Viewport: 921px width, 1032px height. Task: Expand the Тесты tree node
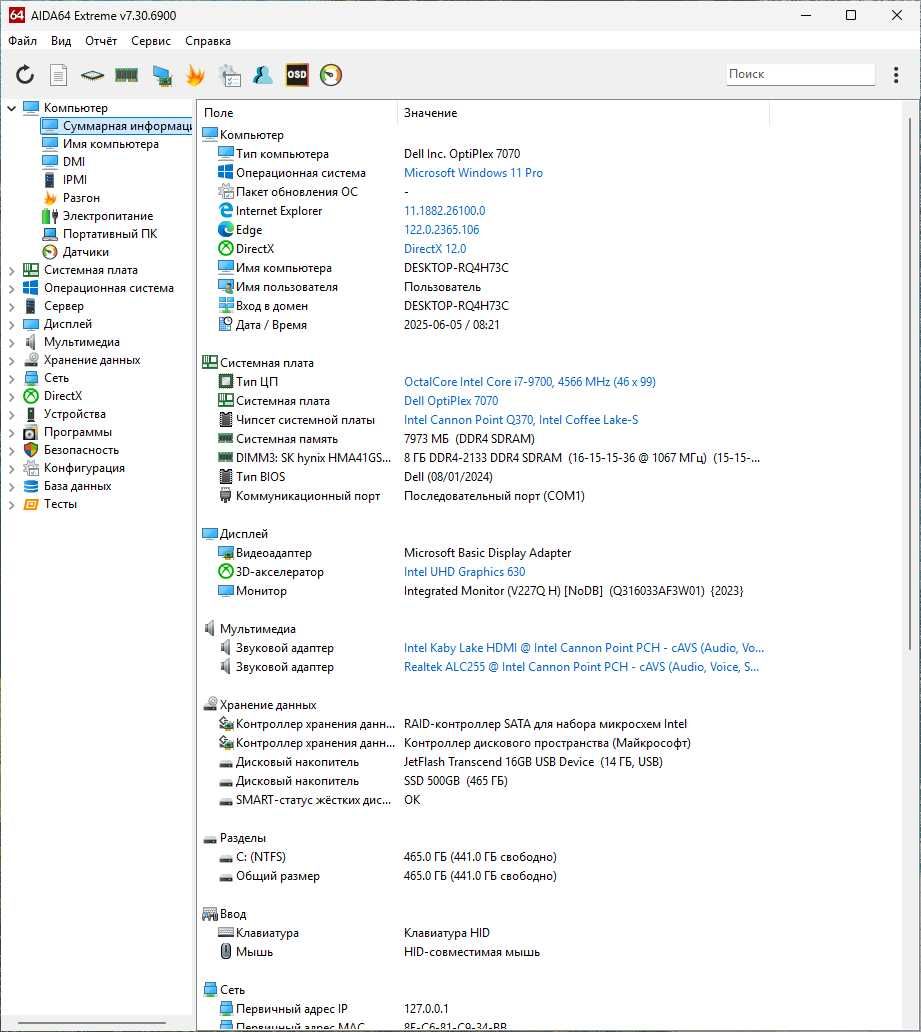[11, 505]
